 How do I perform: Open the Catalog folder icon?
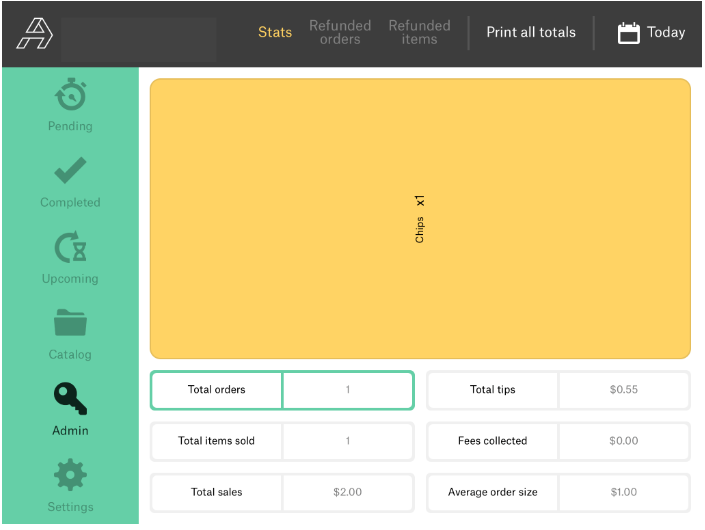pyautogui.click(x=70, y=323)
